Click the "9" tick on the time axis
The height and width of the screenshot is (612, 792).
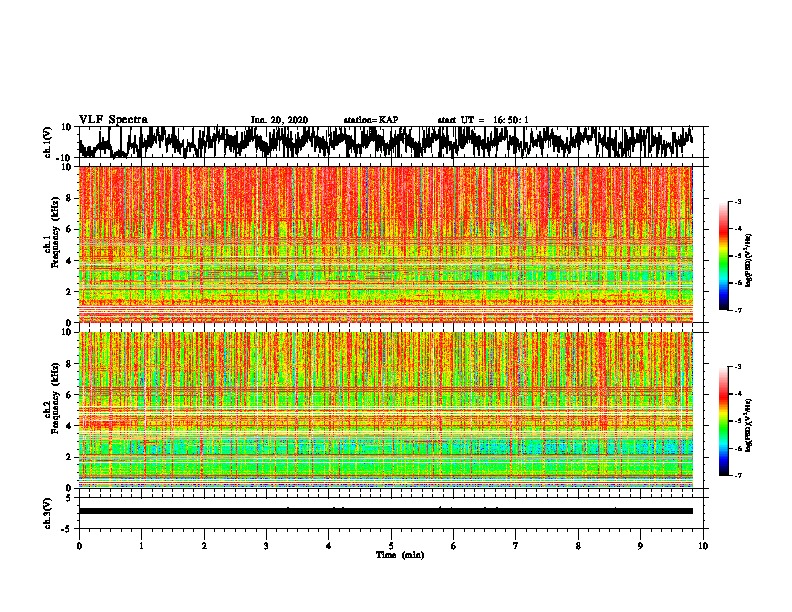click(x=640, y=546)
